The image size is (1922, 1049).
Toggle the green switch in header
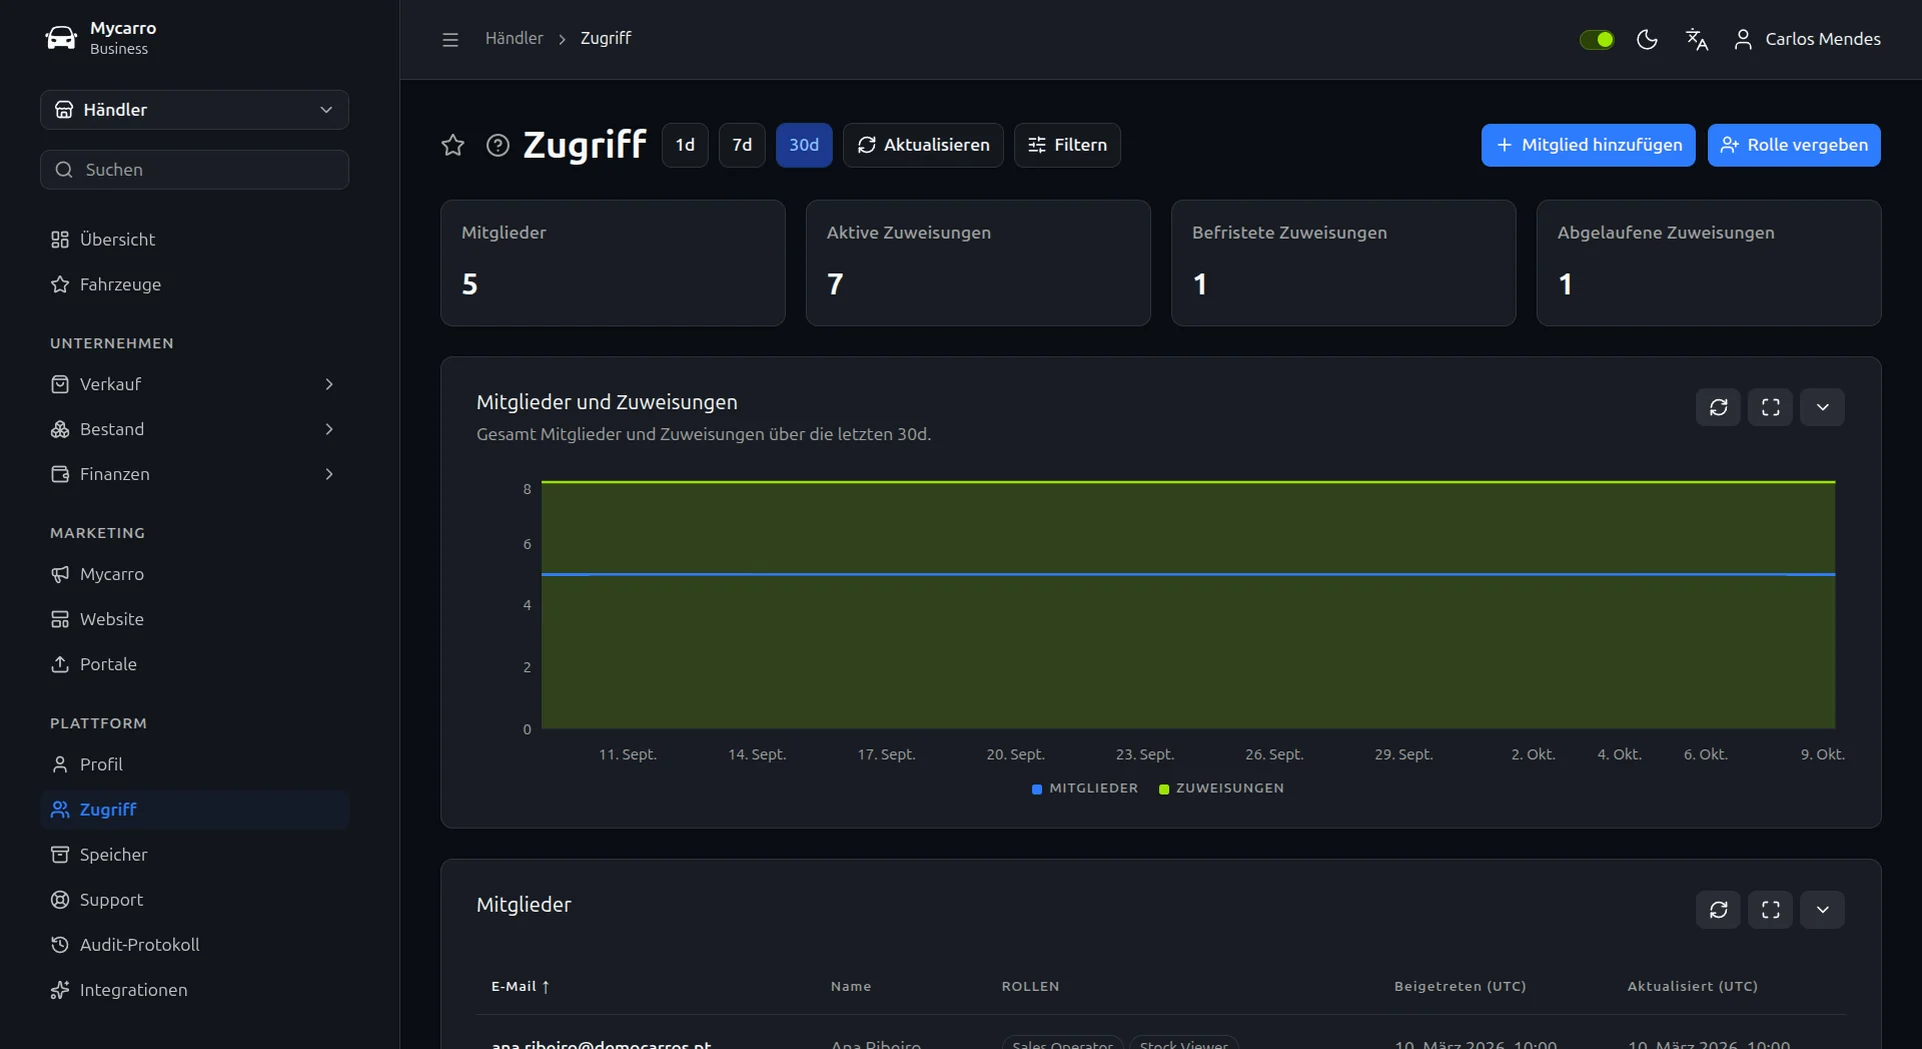point(1597,39)
